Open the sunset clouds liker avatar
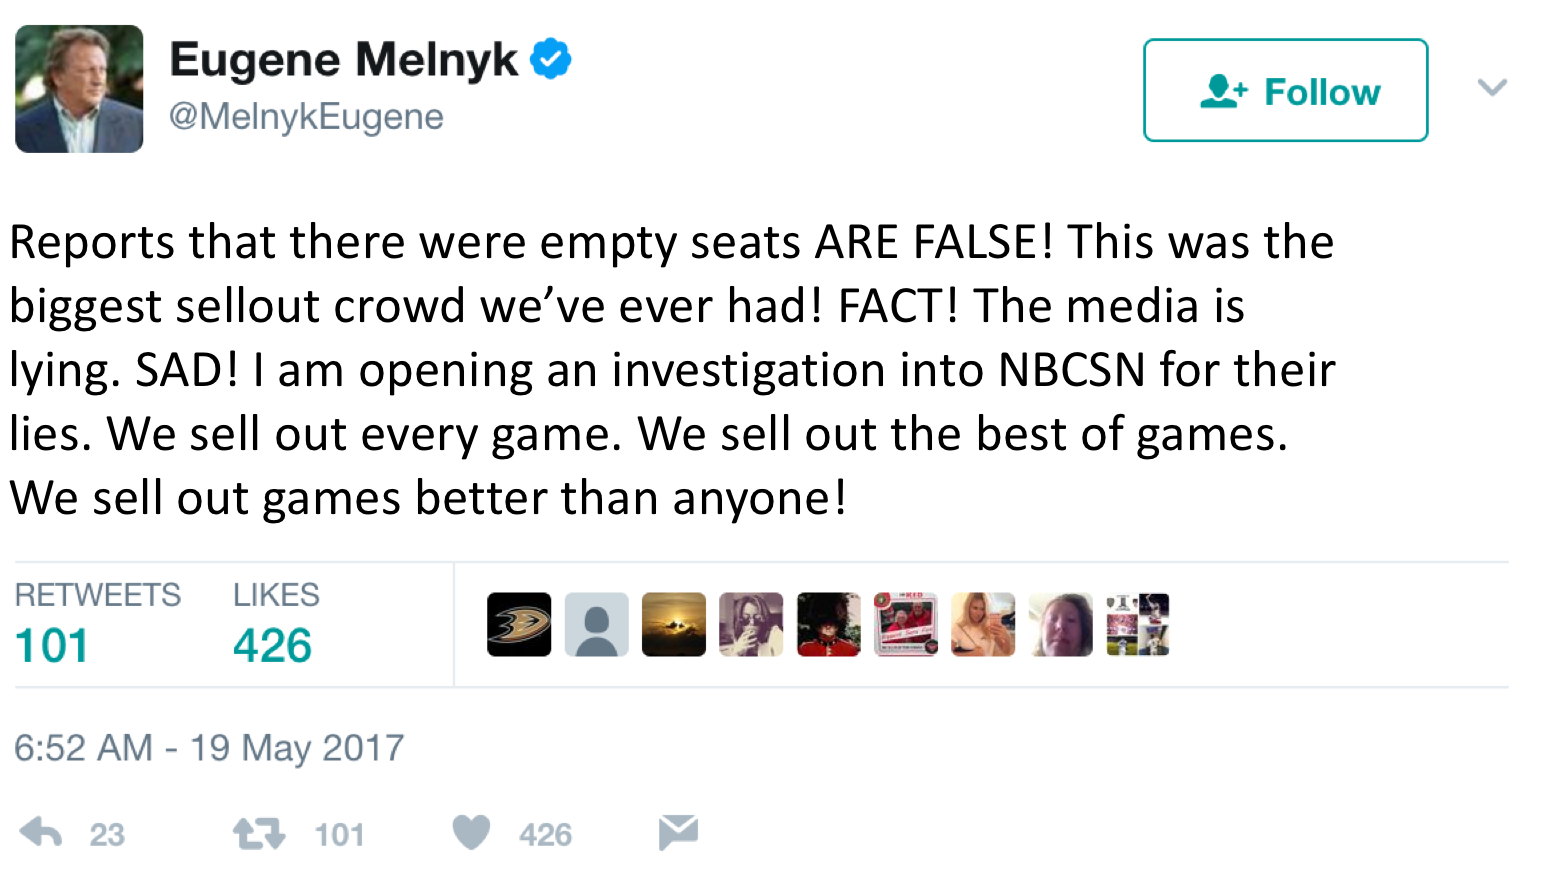The height and width of the screenshot is (891, 1562). point(674,625)
